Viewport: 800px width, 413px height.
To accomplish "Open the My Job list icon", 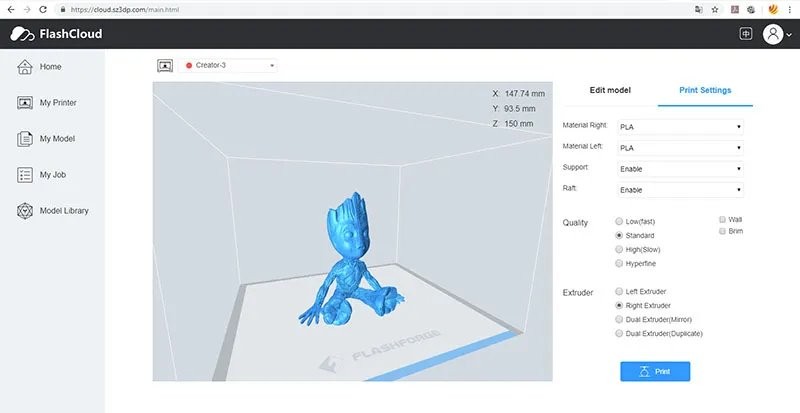I will pos(24,175).
